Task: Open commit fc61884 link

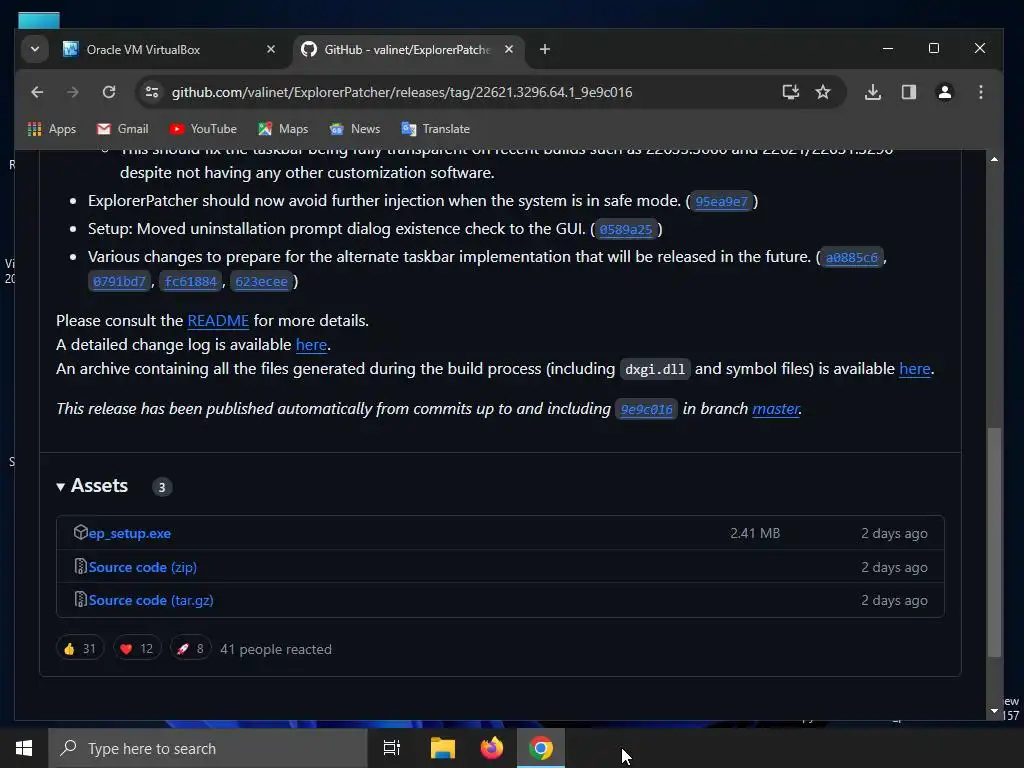Action: (x=191, y=281)
